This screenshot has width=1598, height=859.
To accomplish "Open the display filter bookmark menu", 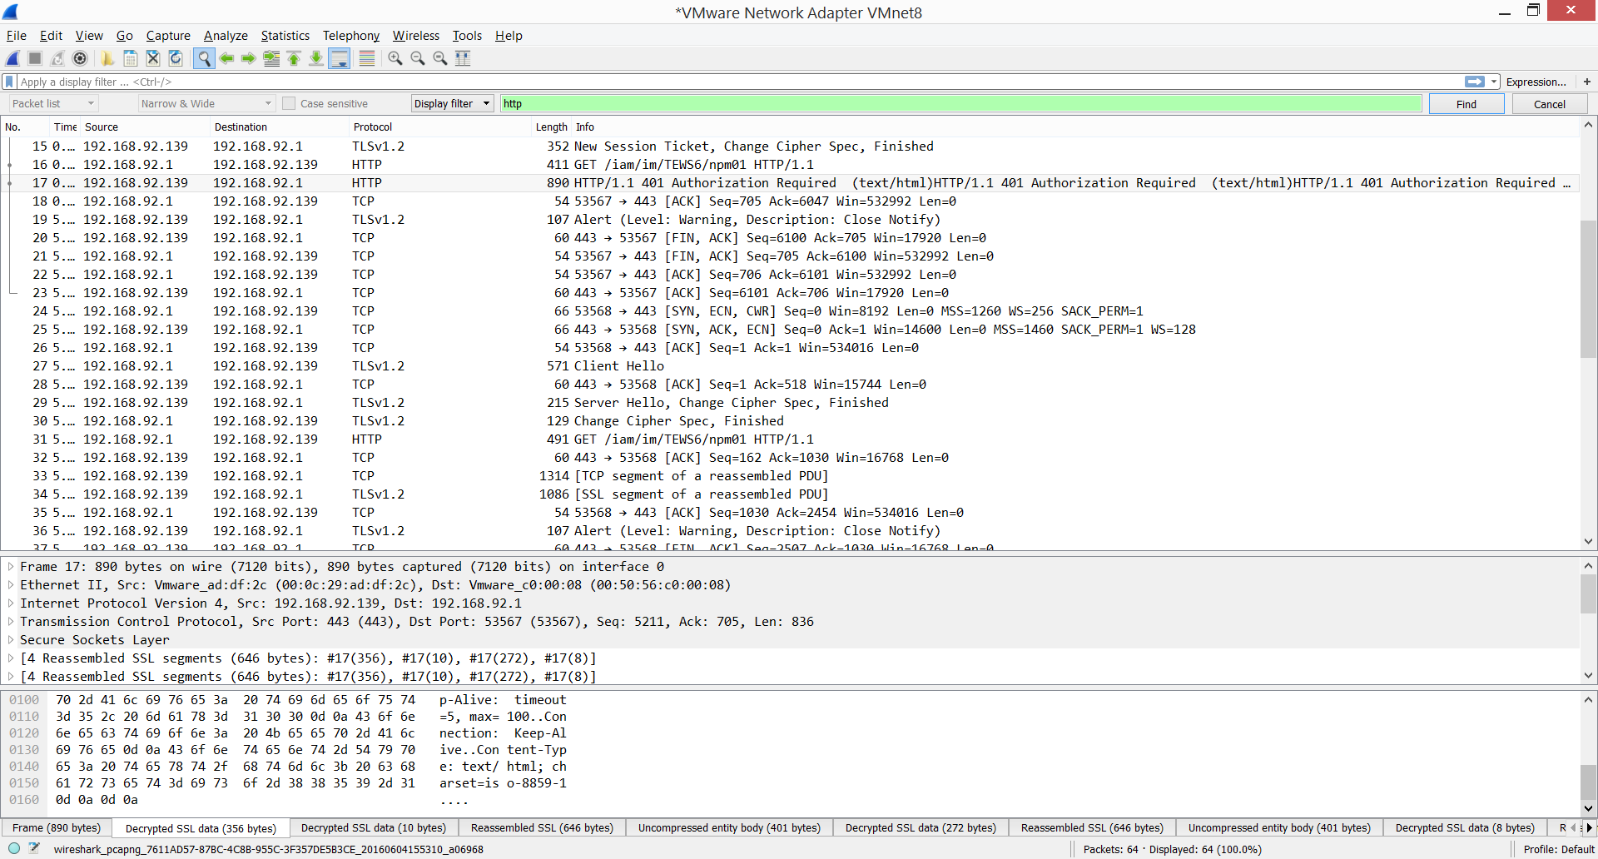I will (10, 82).
